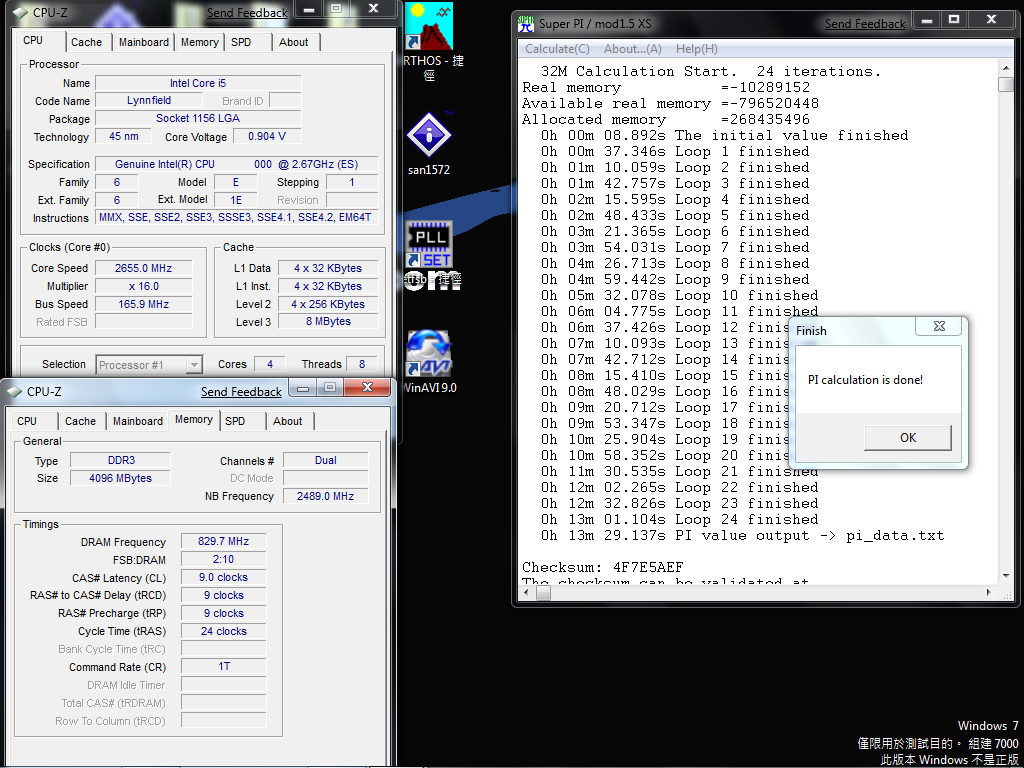Screen dimensions: 1024x768
Task: Click Super PI vertical scrollbar down arrow
Action: (1006, 576)
